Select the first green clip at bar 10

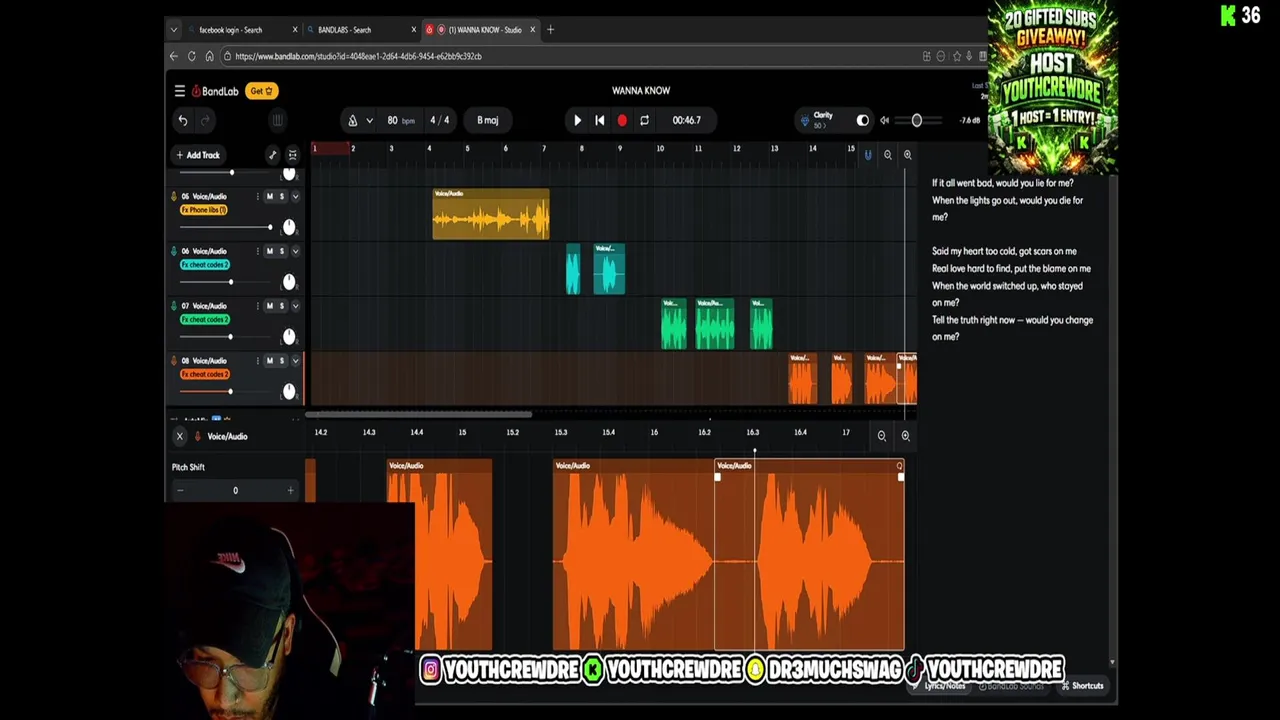(674, 324)
